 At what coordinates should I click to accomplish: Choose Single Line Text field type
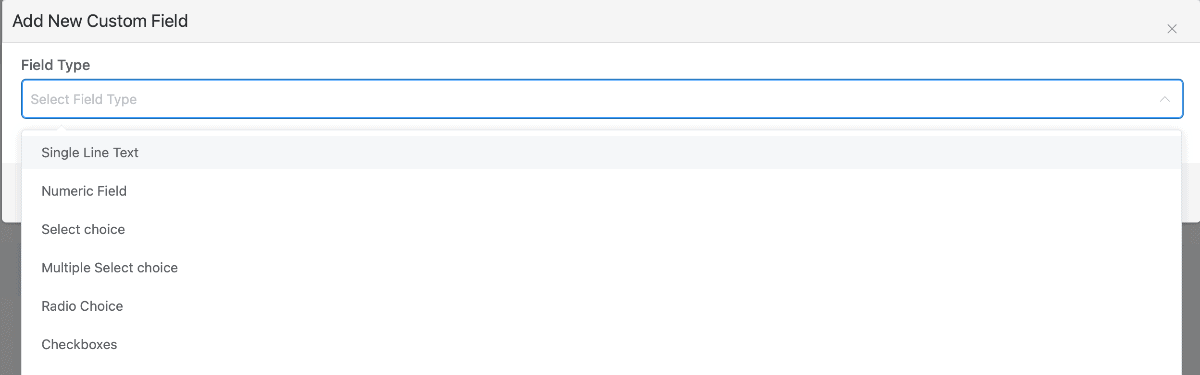600,153
